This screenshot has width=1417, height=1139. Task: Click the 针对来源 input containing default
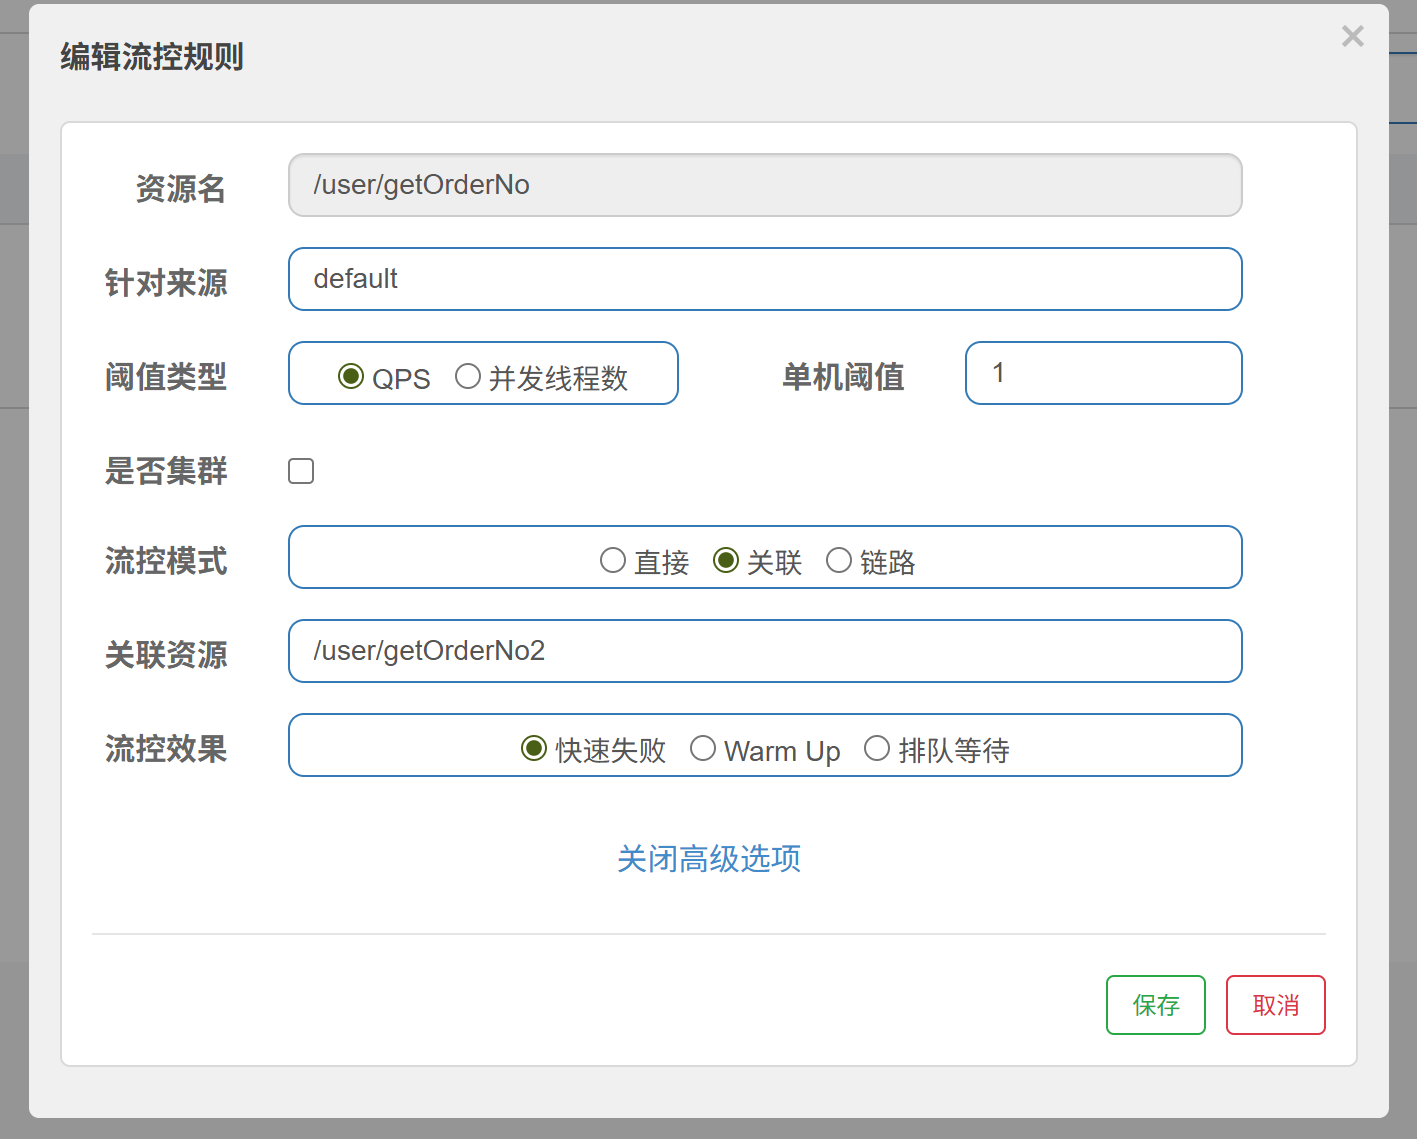point(765,279)
